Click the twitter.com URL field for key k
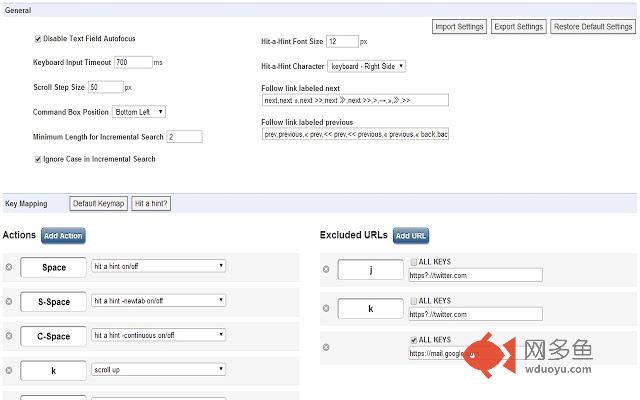Viewport: 640px width, 400px height. (x=476, y=314)
